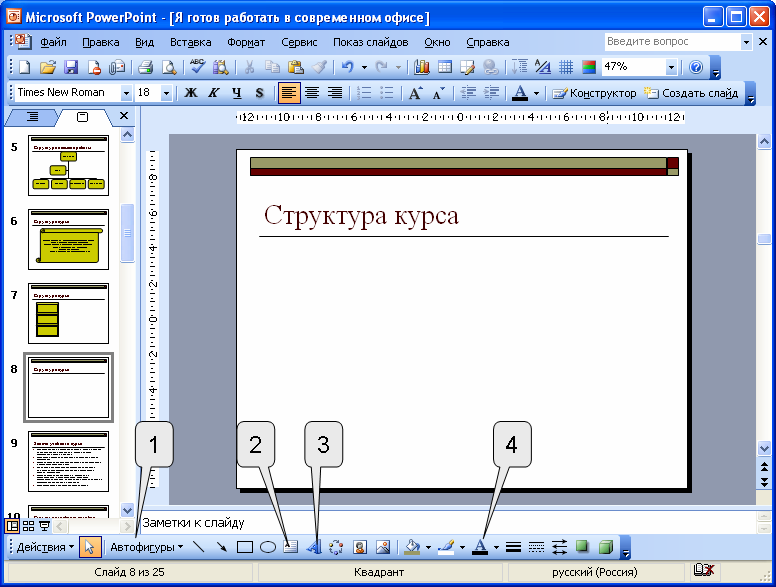Open the Действия drawing menu
776x587 pixels.
(45, 547)
